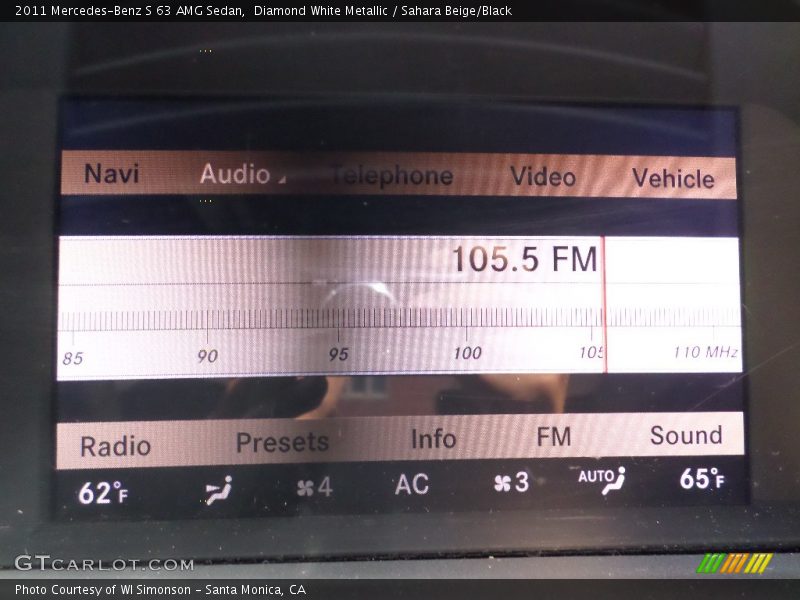Select the AUTO airflow seat icon
The image size is (800, 600).
(602, 480)
